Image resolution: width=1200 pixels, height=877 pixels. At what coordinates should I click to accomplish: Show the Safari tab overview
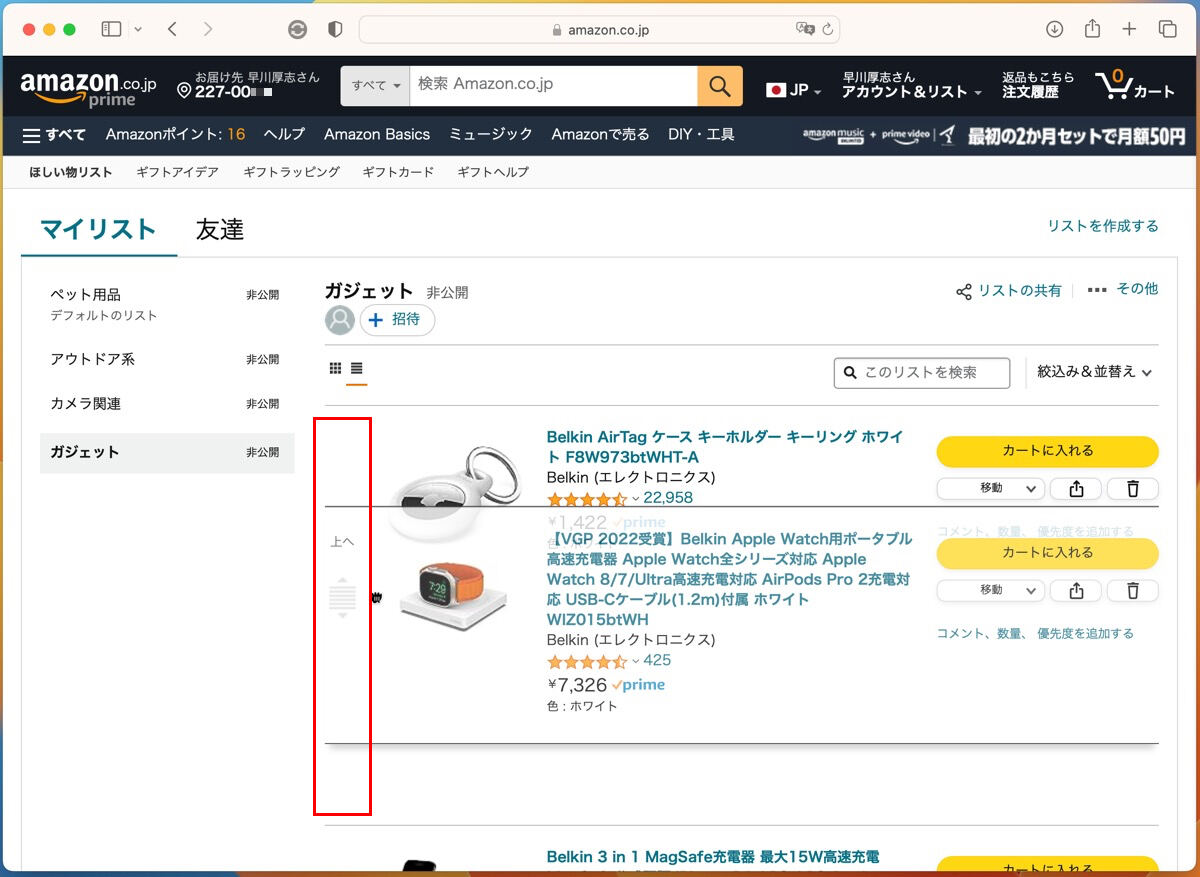1167,29
